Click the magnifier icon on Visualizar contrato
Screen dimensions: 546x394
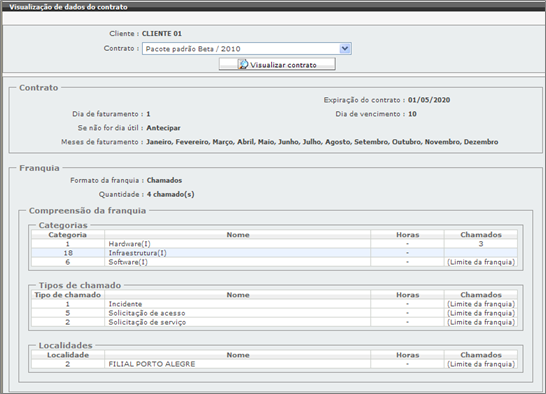[243, 64]
